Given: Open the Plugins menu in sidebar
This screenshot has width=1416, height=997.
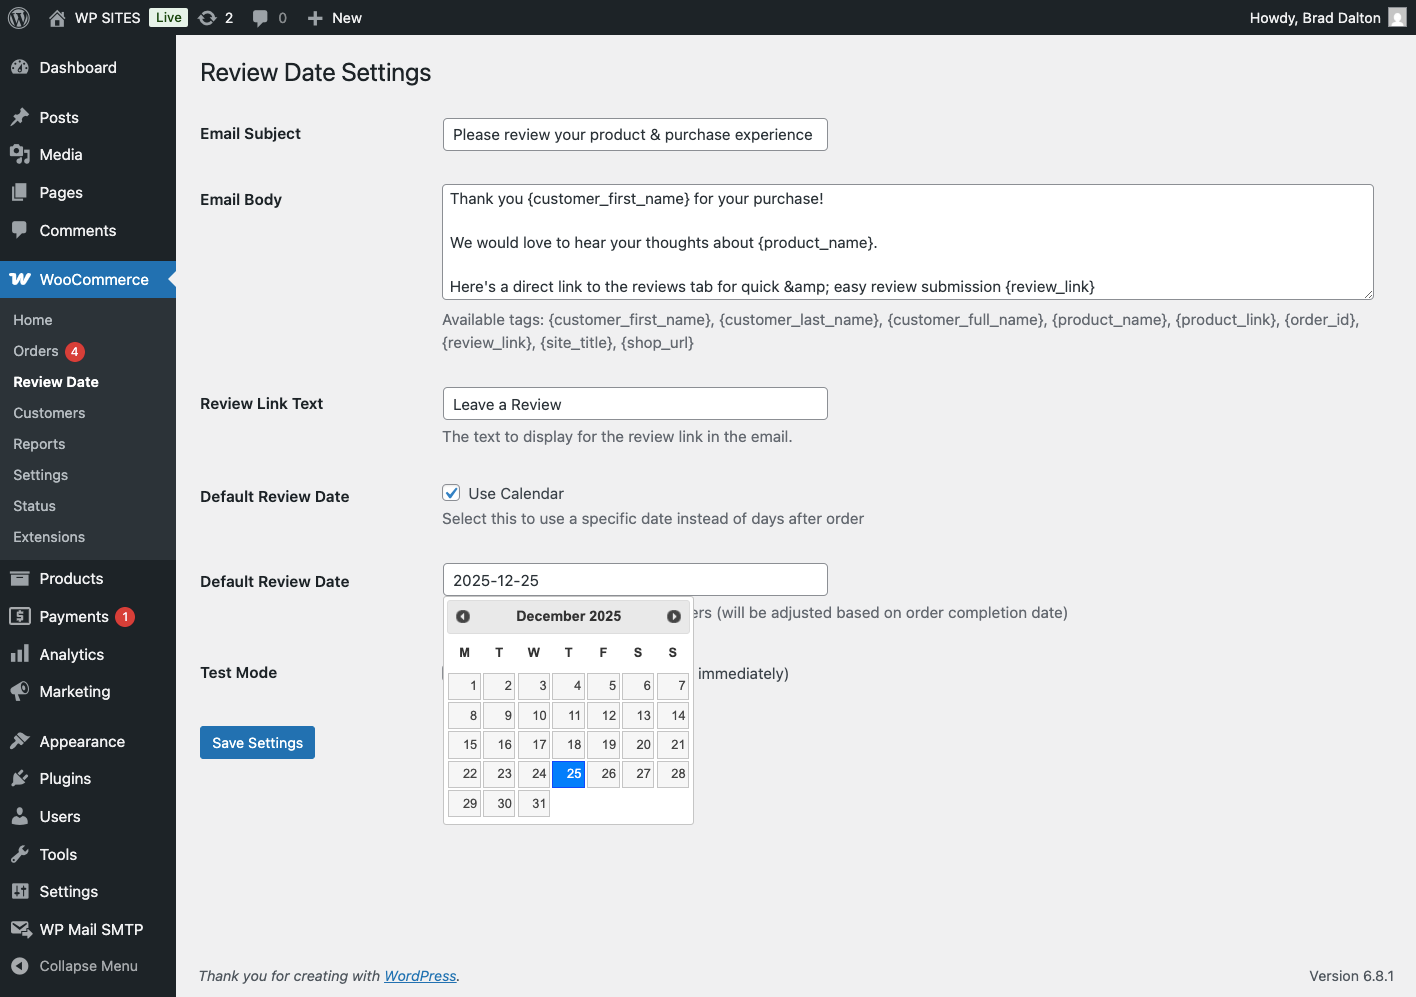Looking at the screenshot, I should [65, 779].
